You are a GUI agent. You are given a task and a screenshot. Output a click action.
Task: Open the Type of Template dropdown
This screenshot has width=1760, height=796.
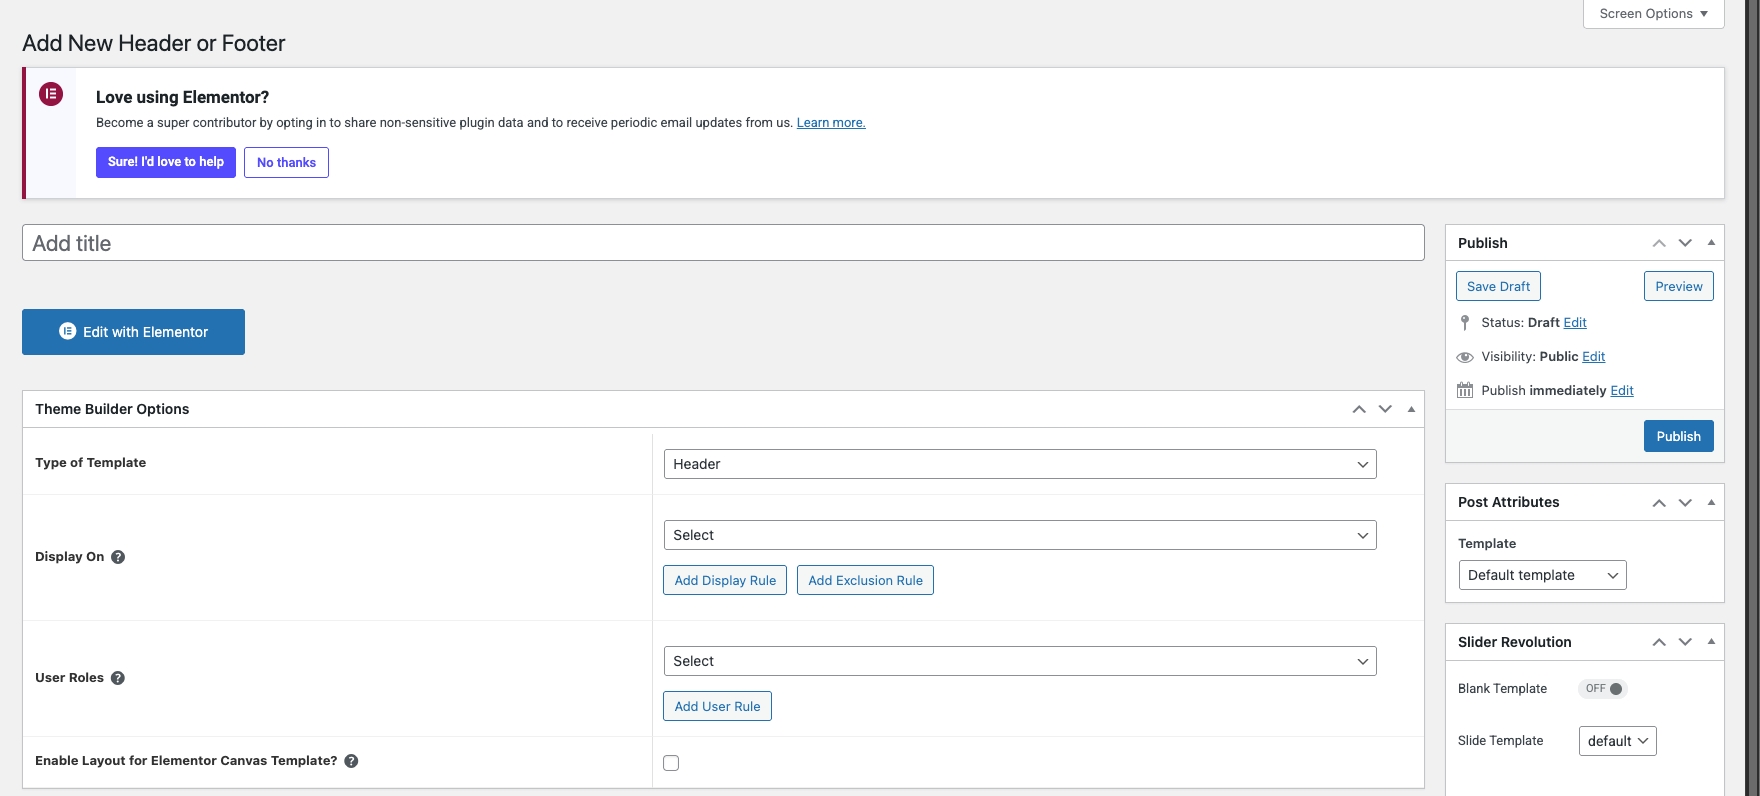click(1019, 464)
